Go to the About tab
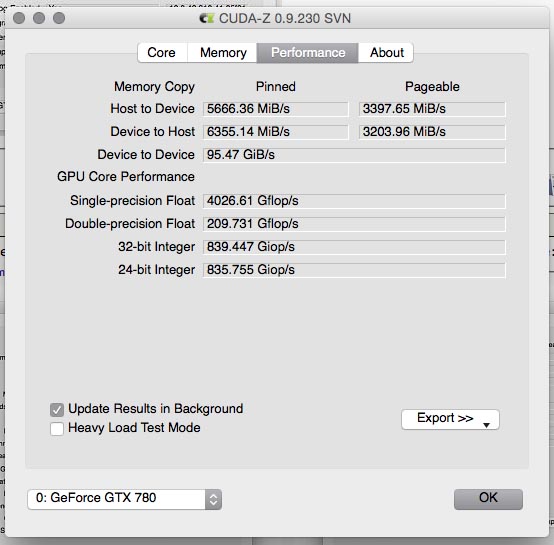The width and height of the screenshot is (554, 545). [386, 53]
